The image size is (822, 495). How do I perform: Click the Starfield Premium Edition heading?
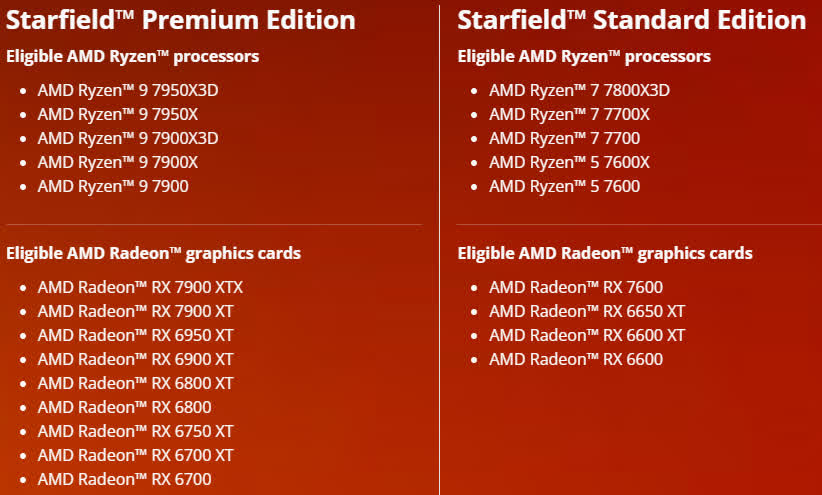180,20
